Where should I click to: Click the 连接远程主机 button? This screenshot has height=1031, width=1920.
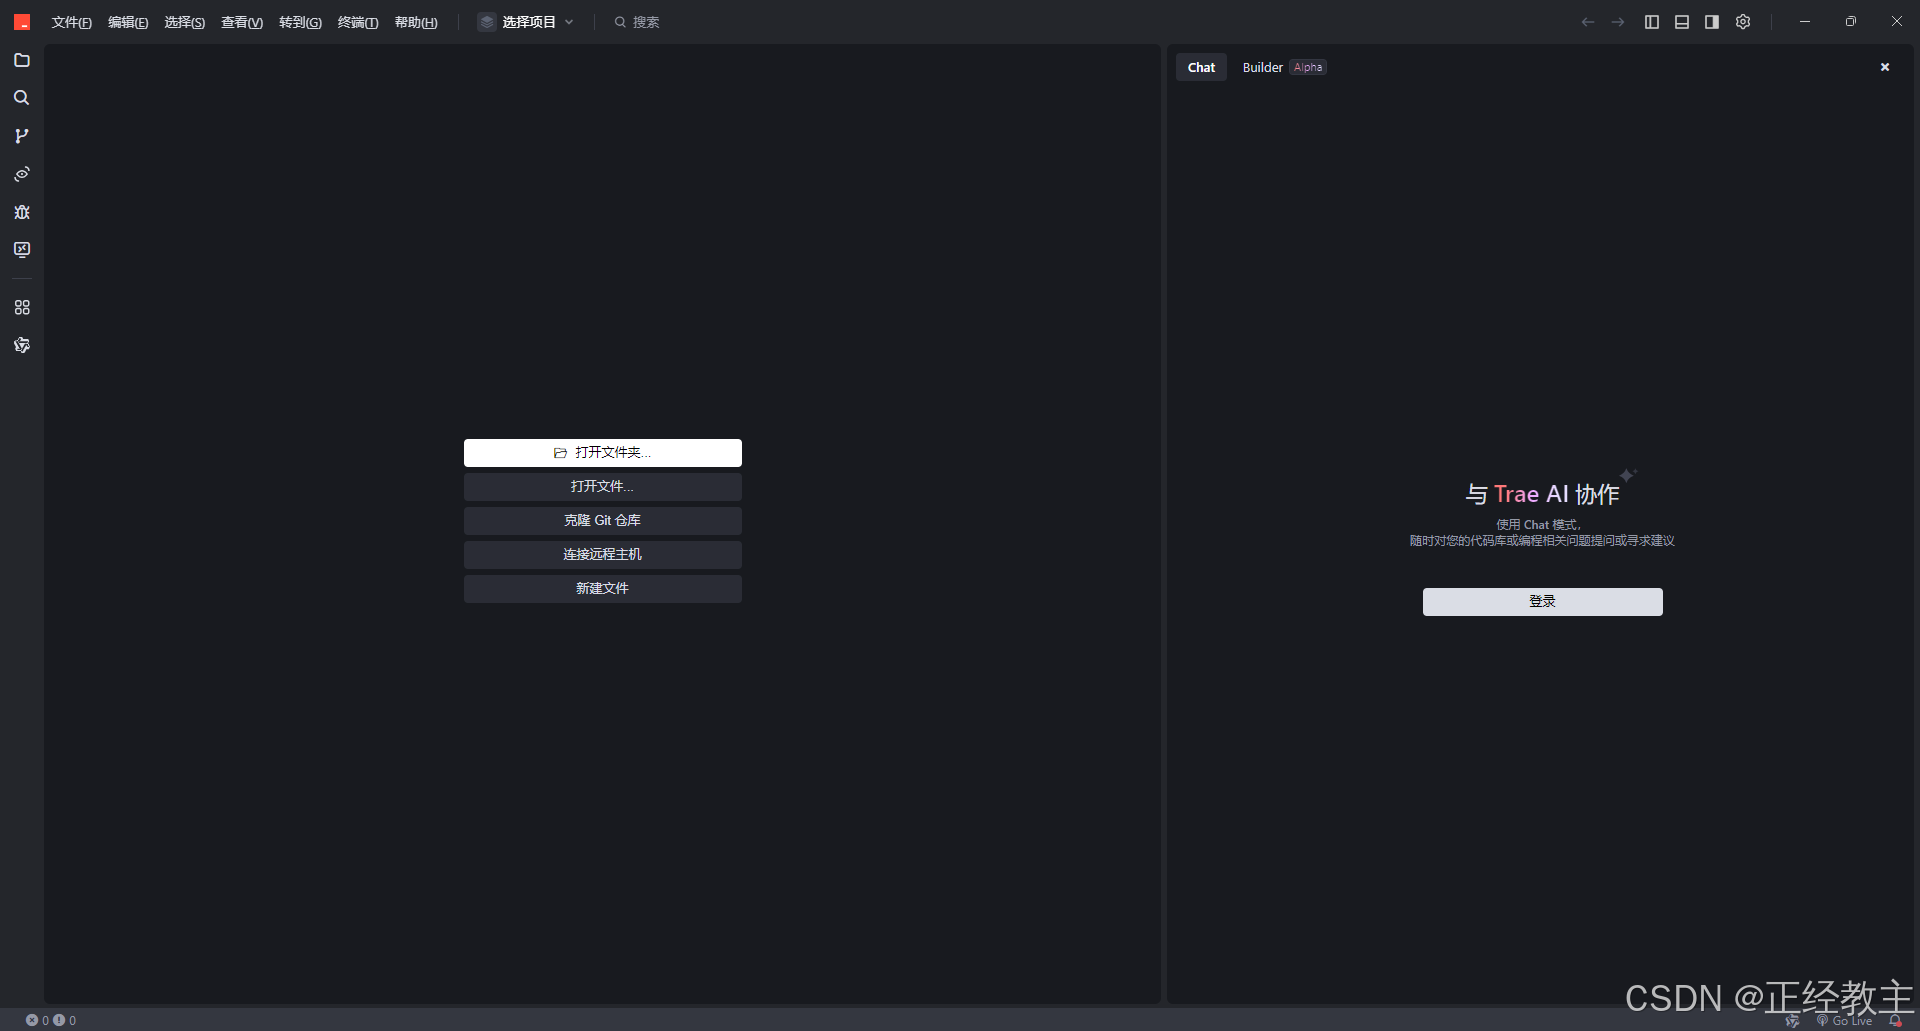click(x=603, y=555)
